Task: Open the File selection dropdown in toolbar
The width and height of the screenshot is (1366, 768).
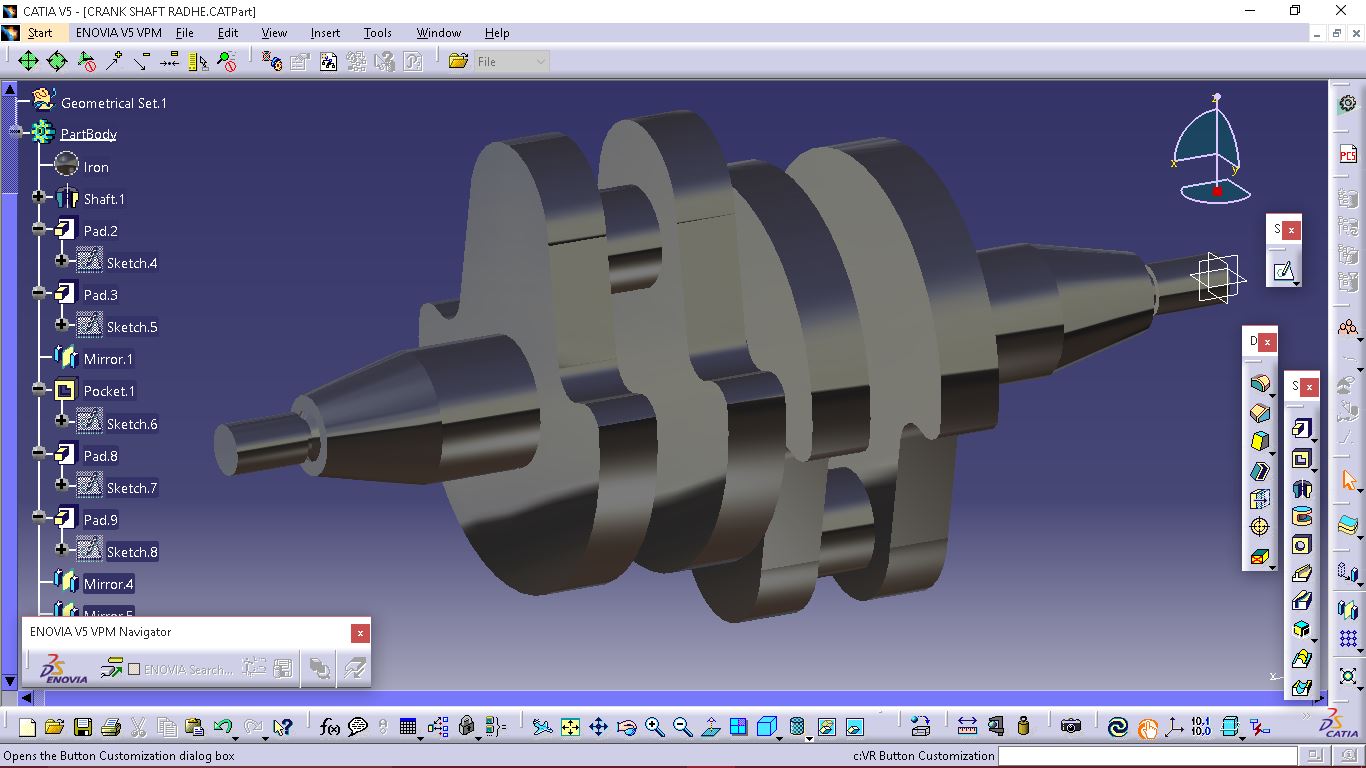Action: coord(511,61)
